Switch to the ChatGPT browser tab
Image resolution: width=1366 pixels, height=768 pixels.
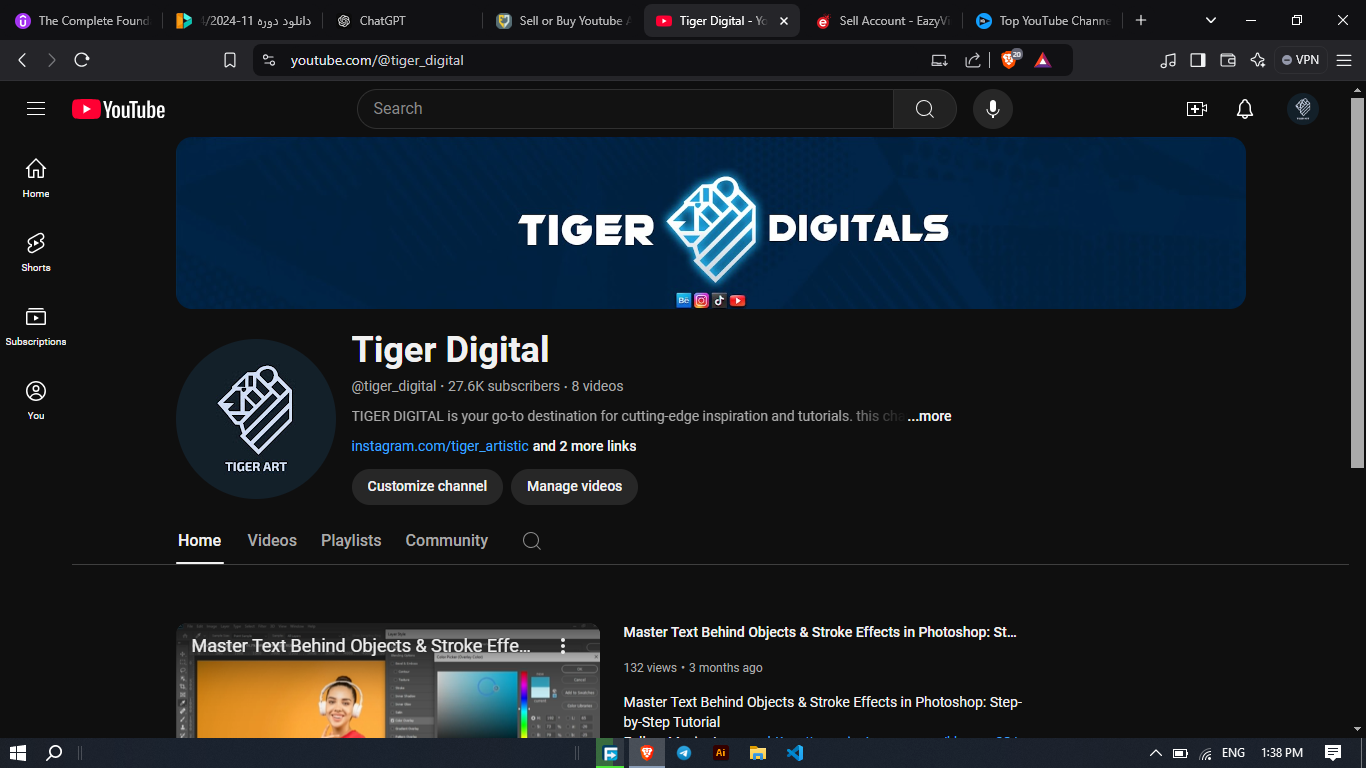(x=400, y=20)
